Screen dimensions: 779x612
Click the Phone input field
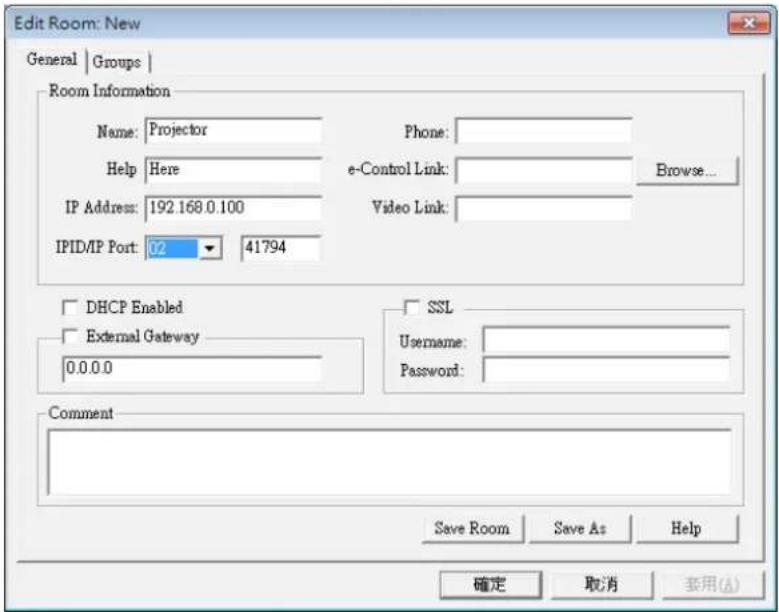point(544,131)
